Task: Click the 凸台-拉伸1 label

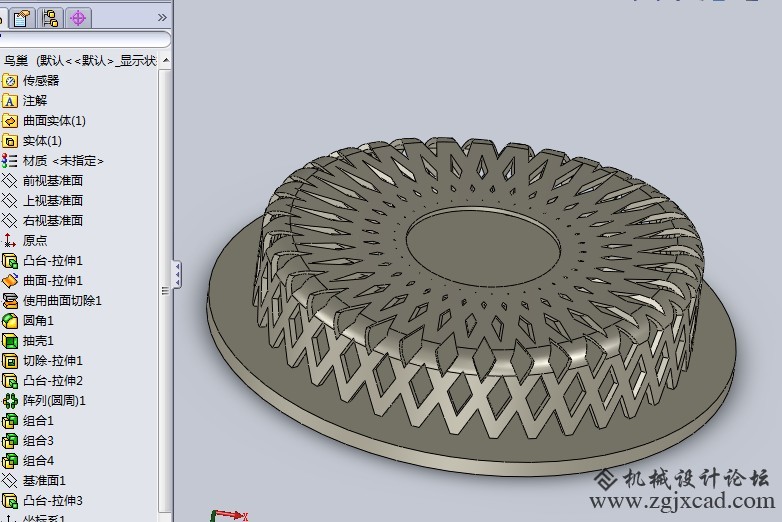Action: [x=53, y=261]
